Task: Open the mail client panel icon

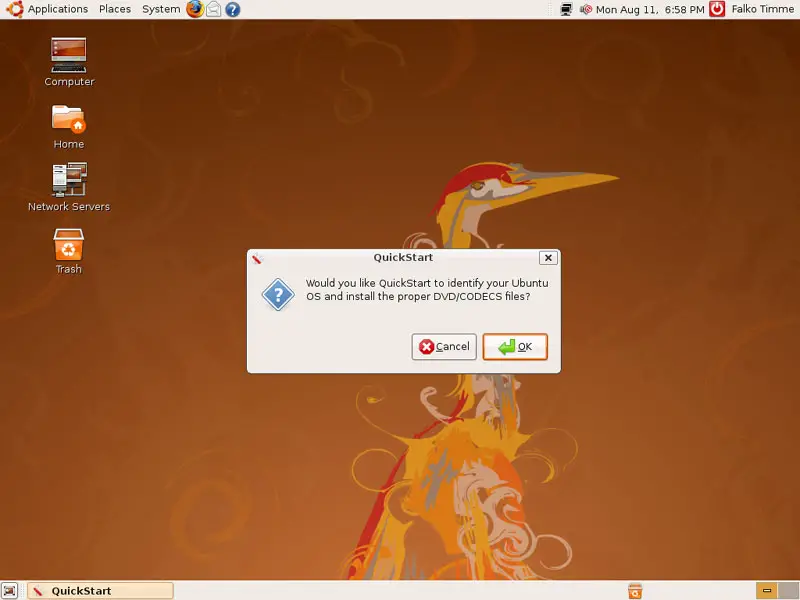Action: pos(214,9)
